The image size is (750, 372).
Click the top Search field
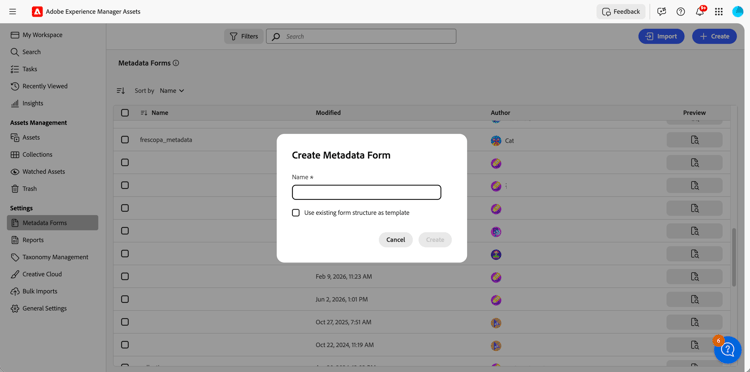click(x=361, y=36)
